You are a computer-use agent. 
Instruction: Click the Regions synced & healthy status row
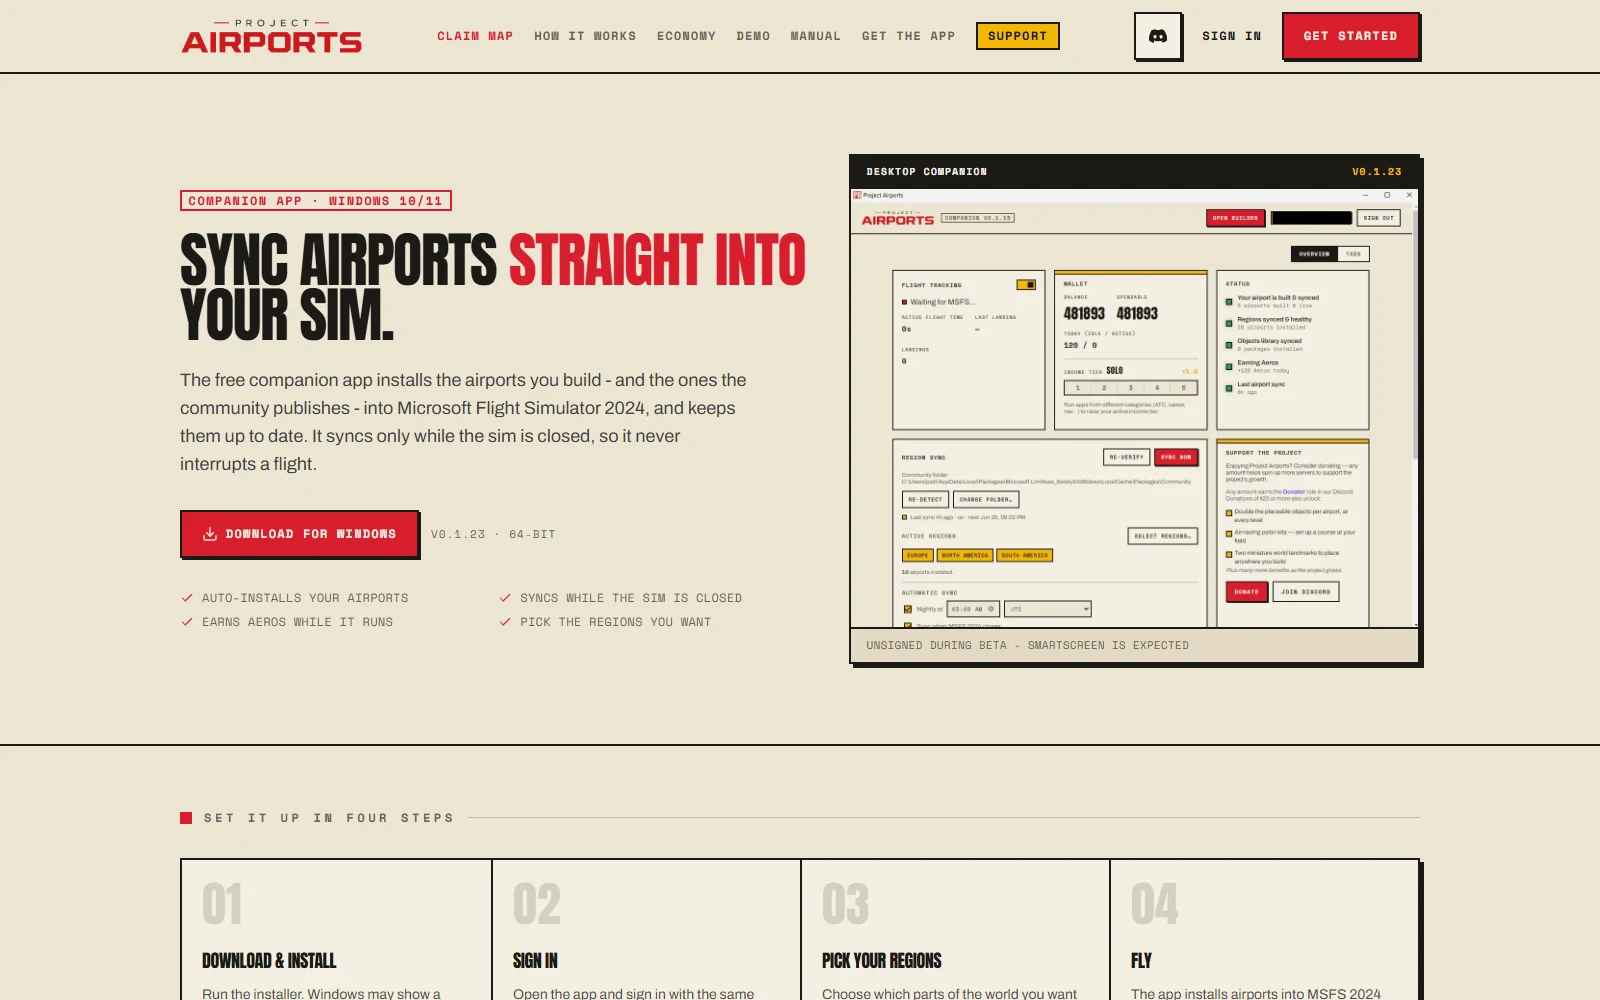click(x=1269, y=323)
